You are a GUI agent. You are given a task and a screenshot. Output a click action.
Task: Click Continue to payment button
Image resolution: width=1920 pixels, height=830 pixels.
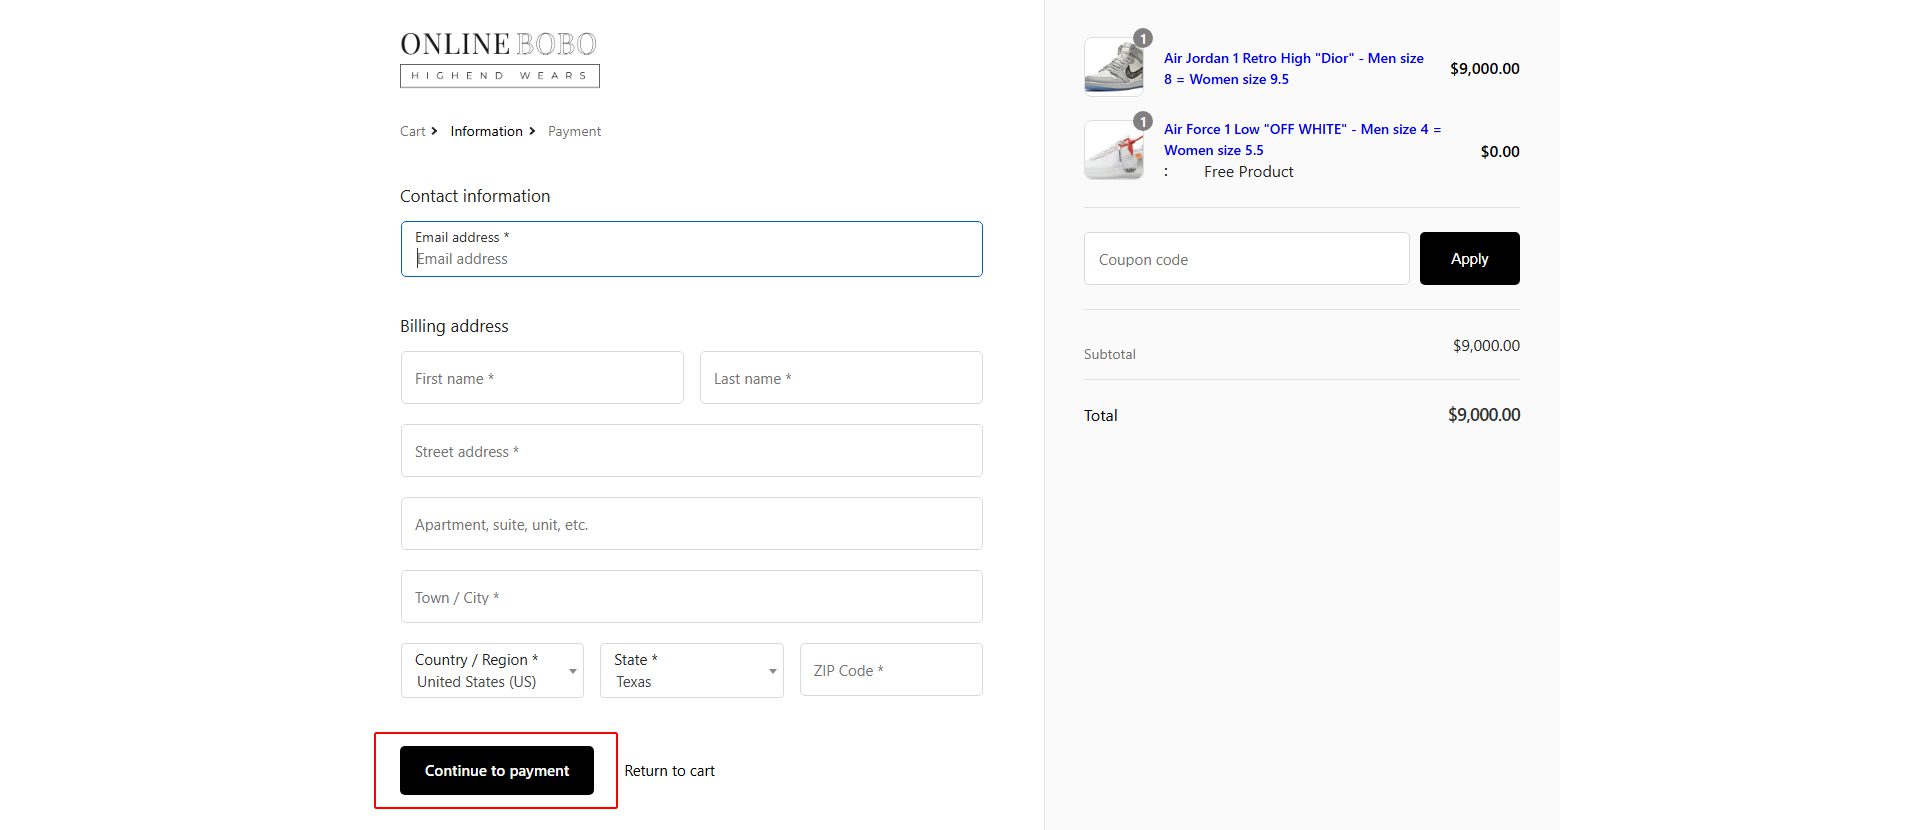[497, 771]
